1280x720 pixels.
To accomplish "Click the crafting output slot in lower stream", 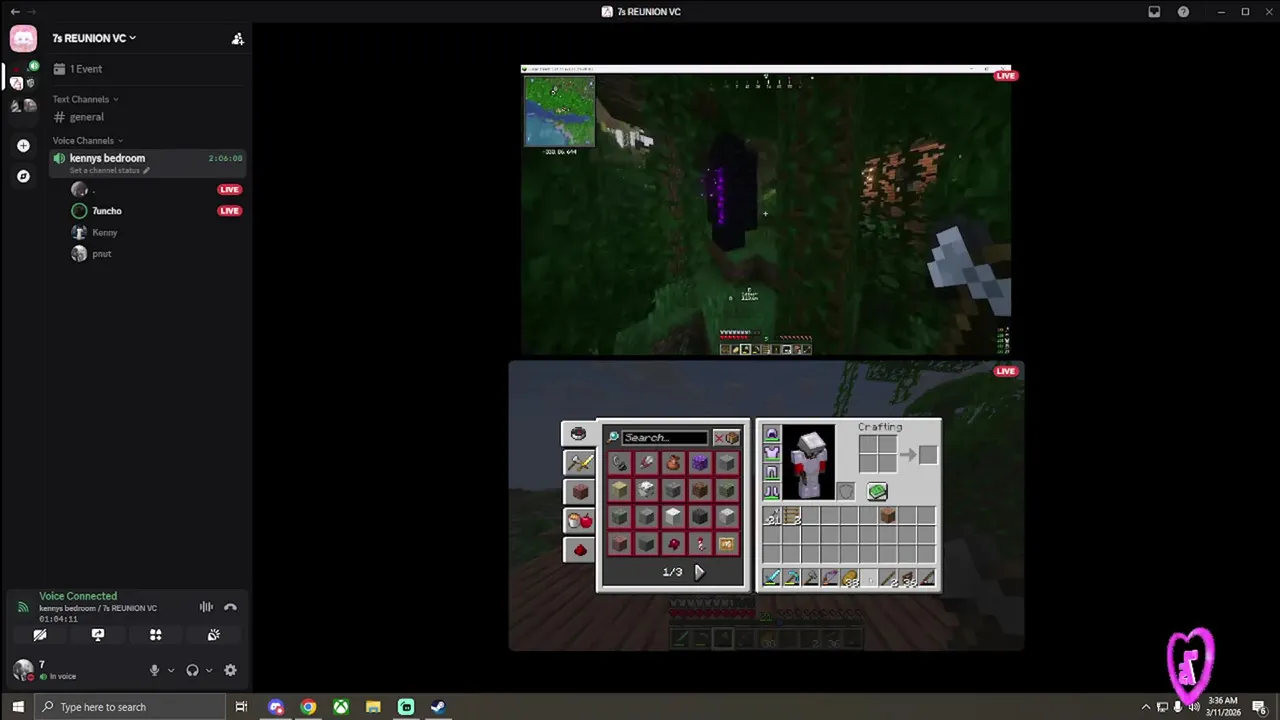I will click(x=928, y=455).
